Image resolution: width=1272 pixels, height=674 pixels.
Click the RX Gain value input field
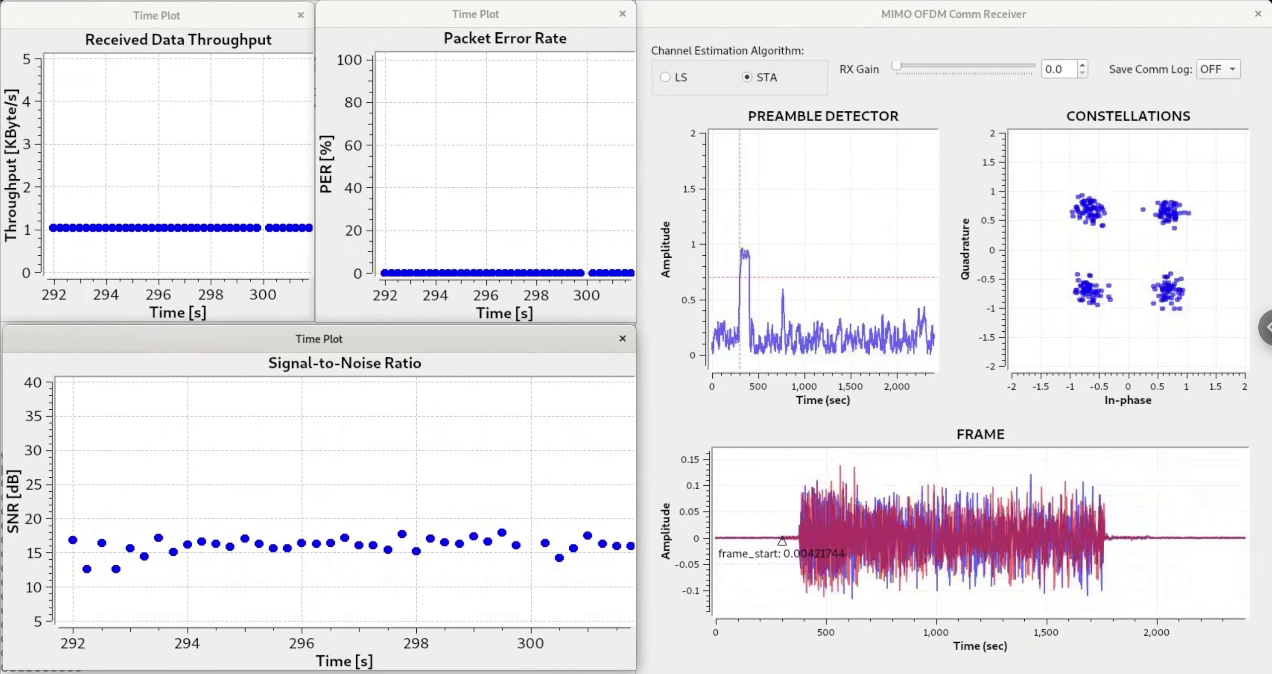click(1058, 69)
